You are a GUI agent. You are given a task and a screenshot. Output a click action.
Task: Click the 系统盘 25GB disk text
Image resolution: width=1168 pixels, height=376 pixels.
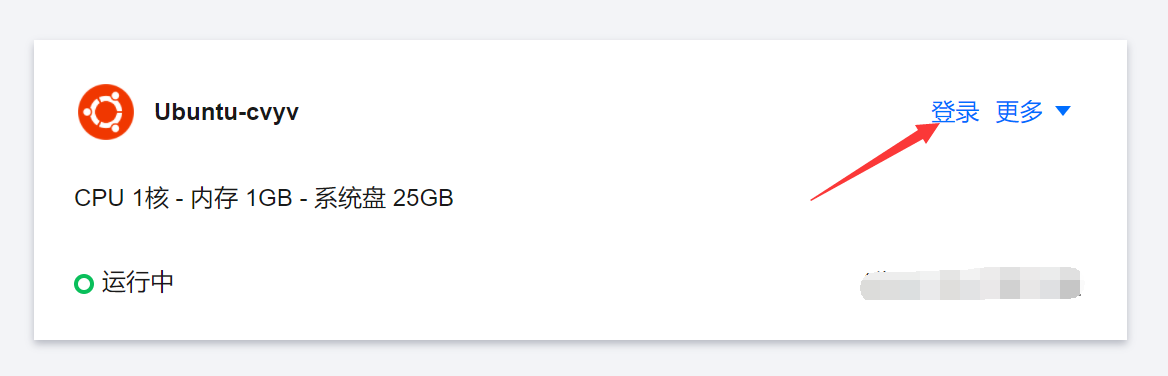[x=383, y=199]
